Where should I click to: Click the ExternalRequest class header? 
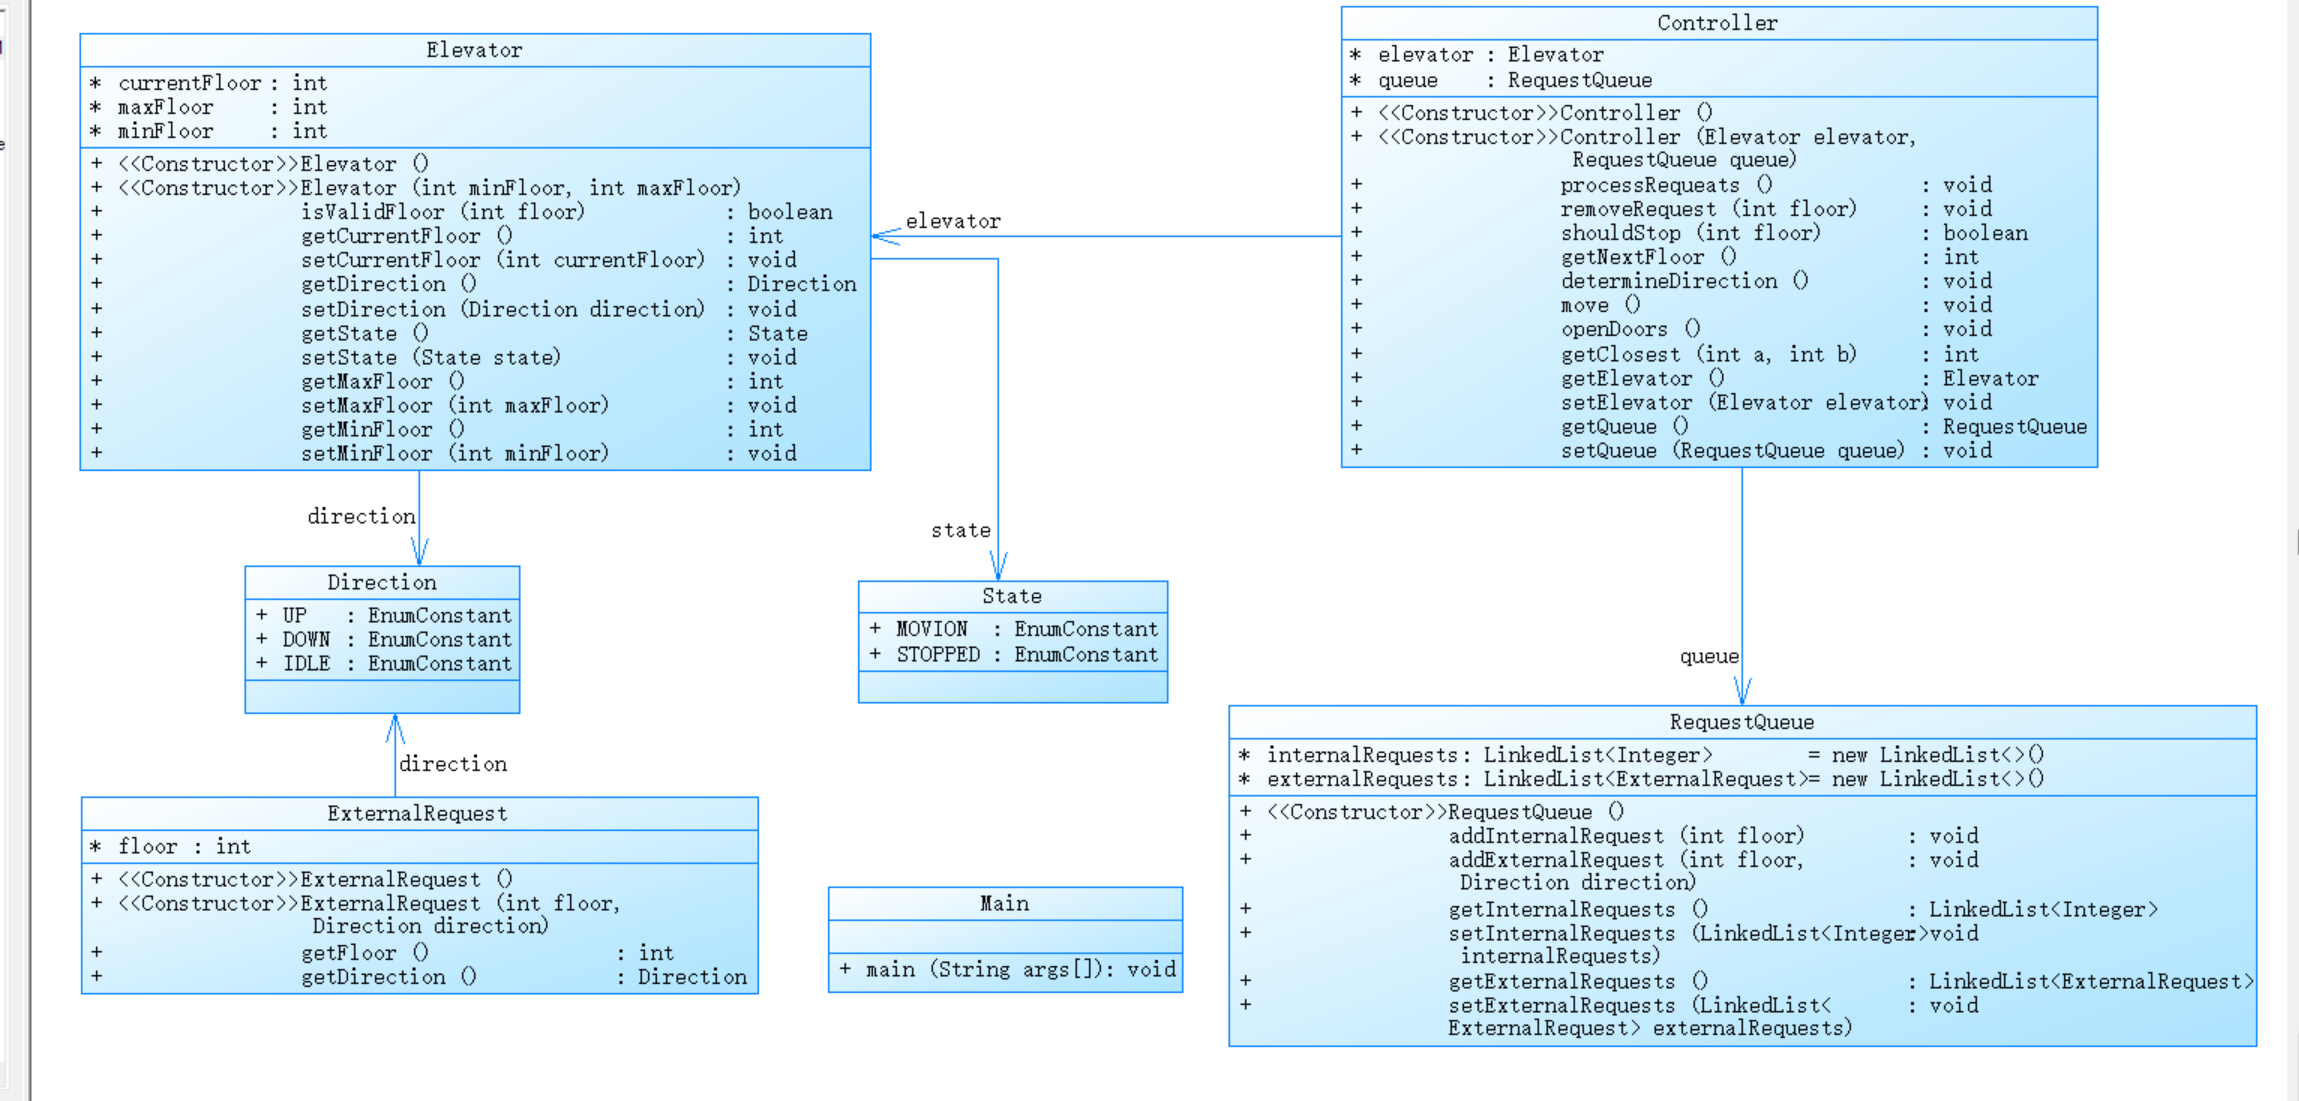point(417,814)
